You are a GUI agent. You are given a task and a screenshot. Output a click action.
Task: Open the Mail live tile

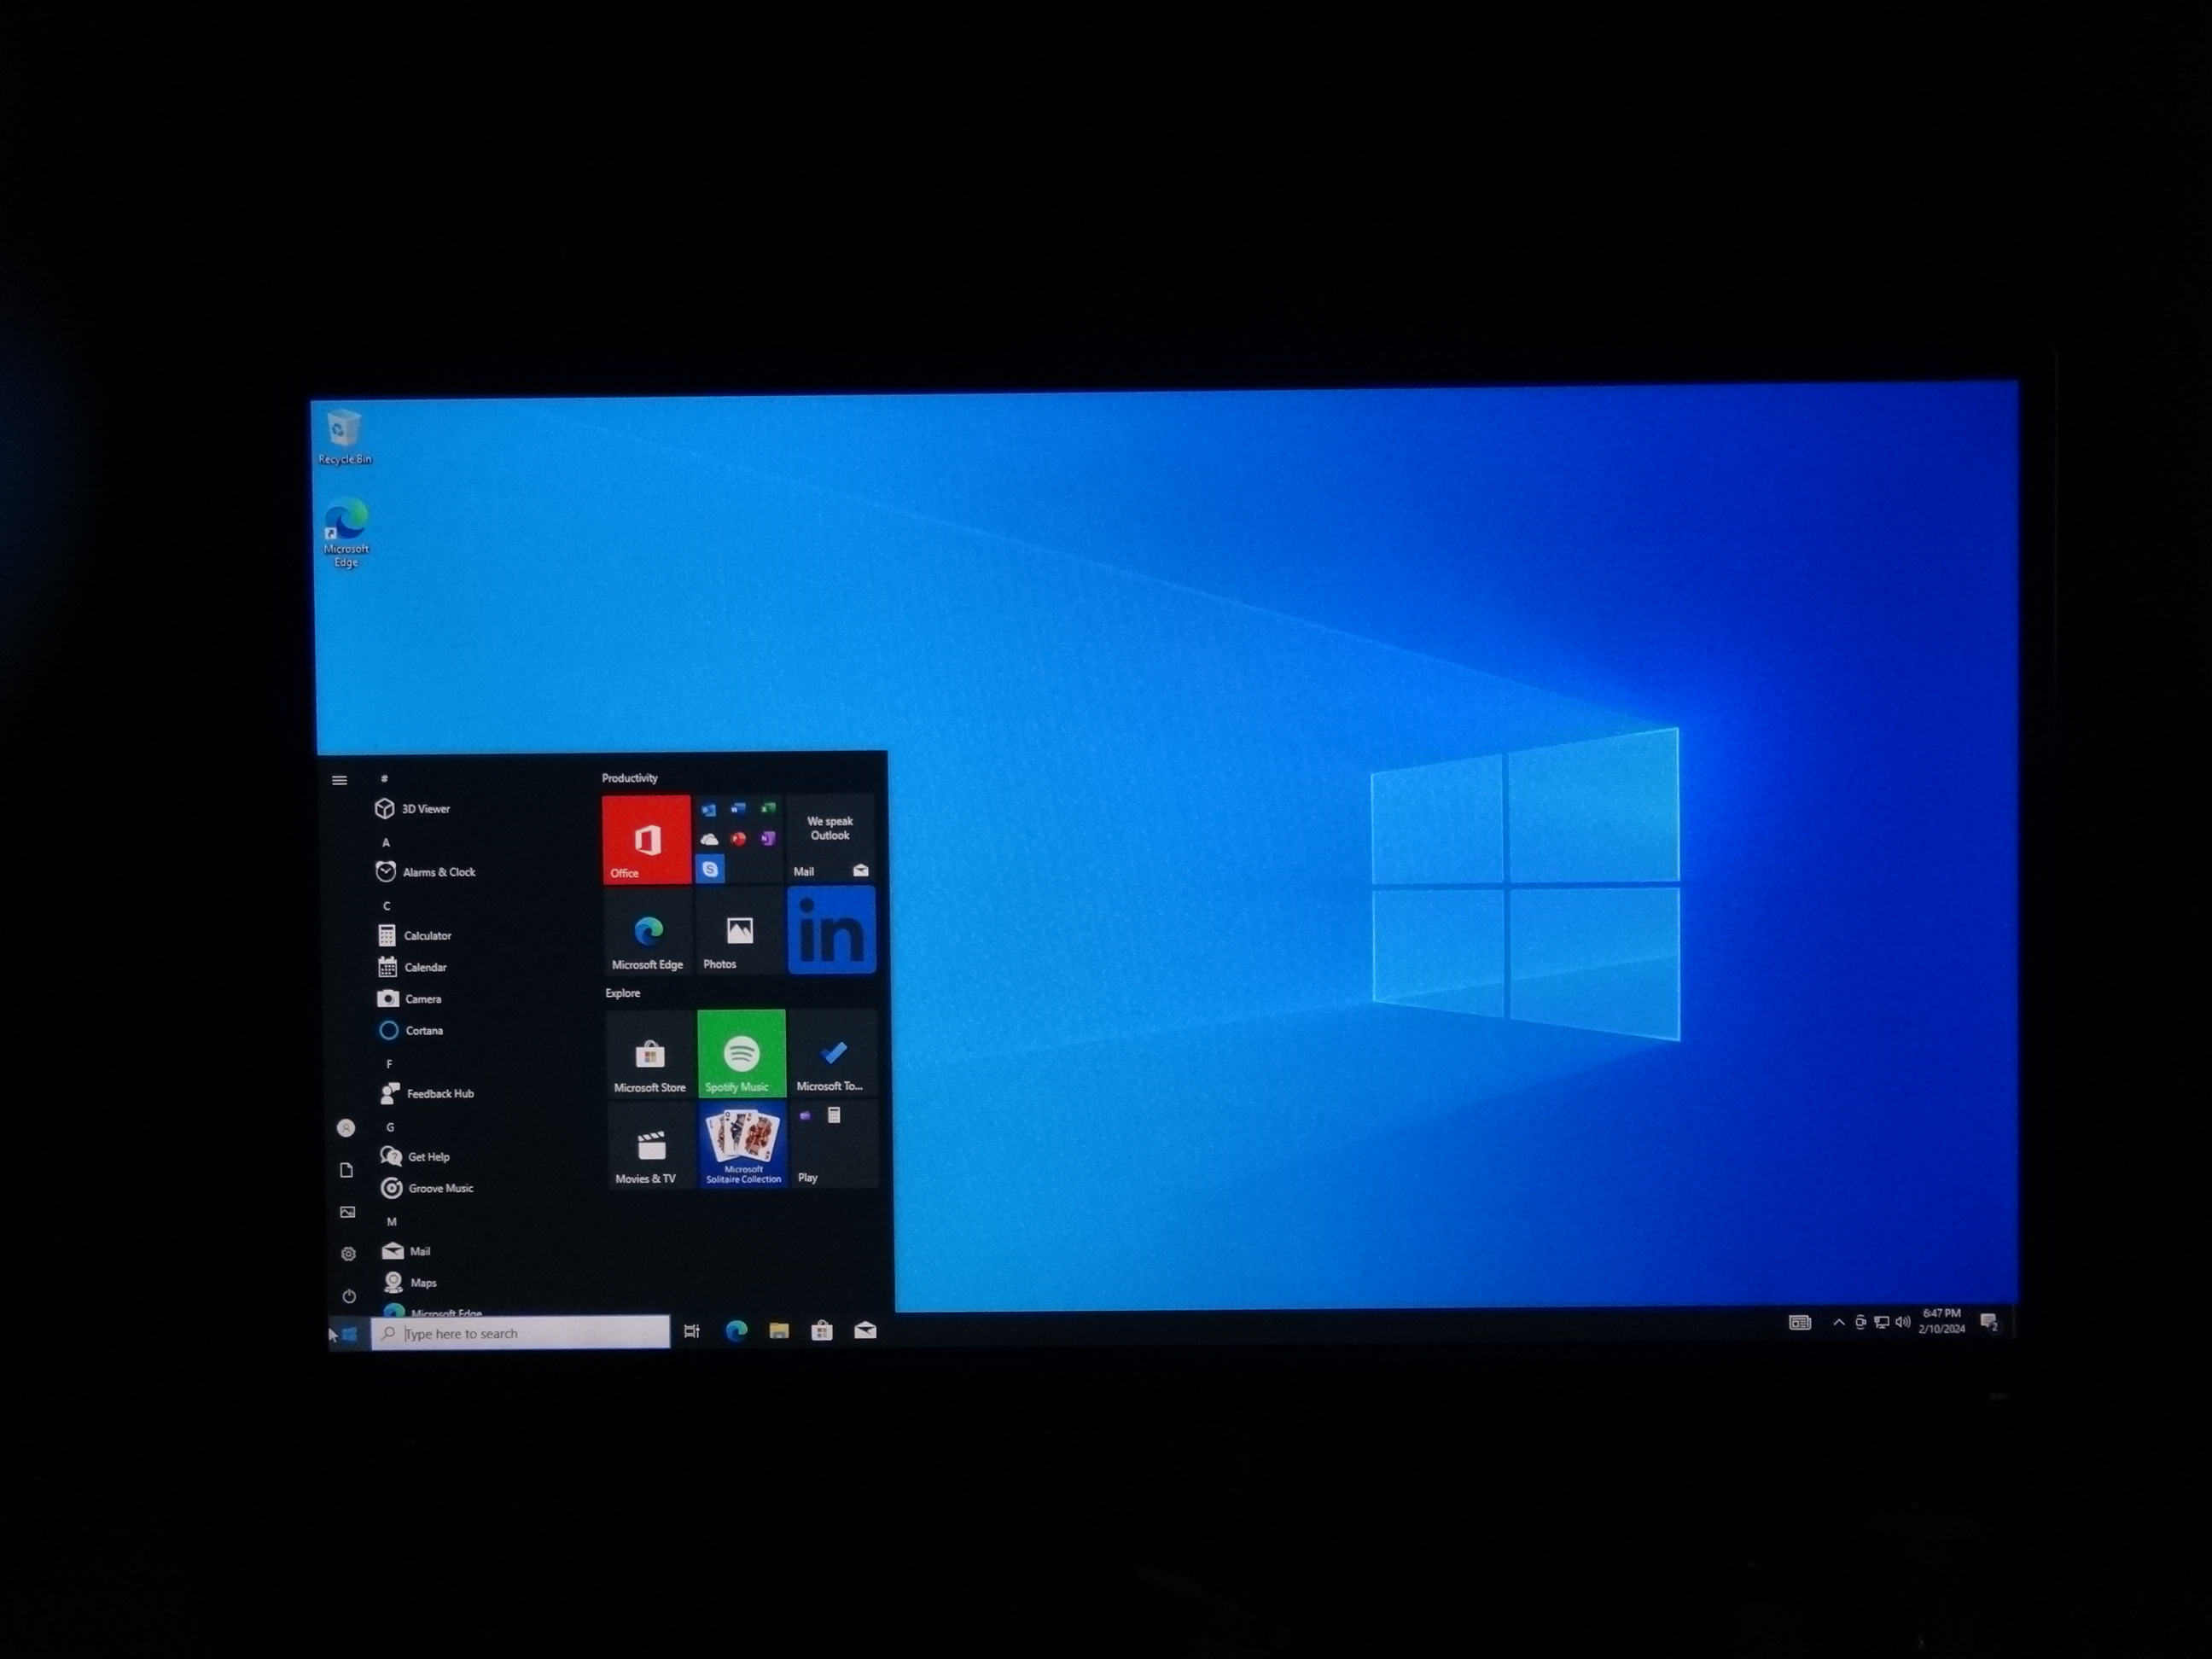(831, 838)
